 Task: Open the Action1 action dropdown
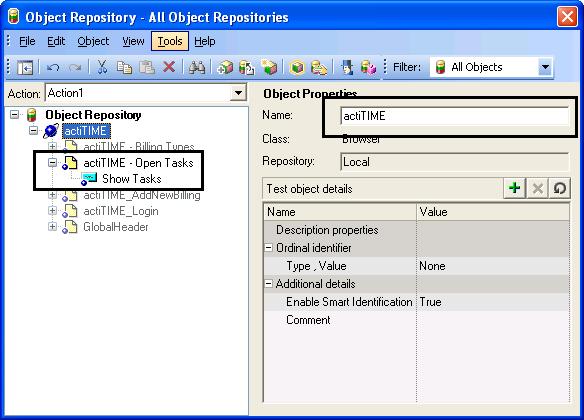(x=238, y=93)
